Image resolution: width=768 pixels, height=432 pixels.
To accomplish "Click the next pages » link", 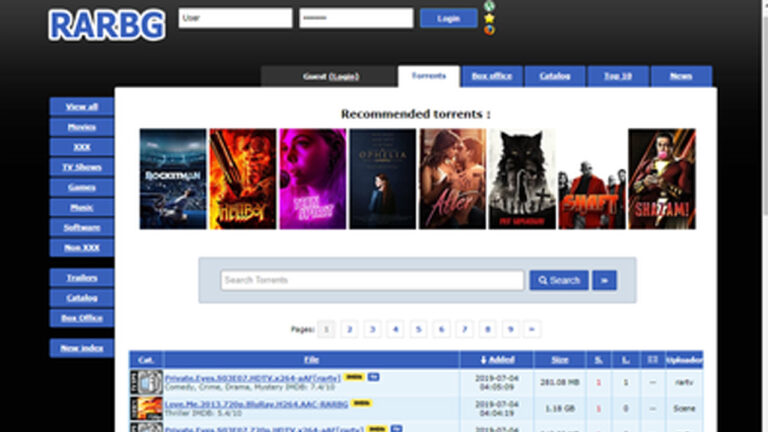I will tap(532, 329).
